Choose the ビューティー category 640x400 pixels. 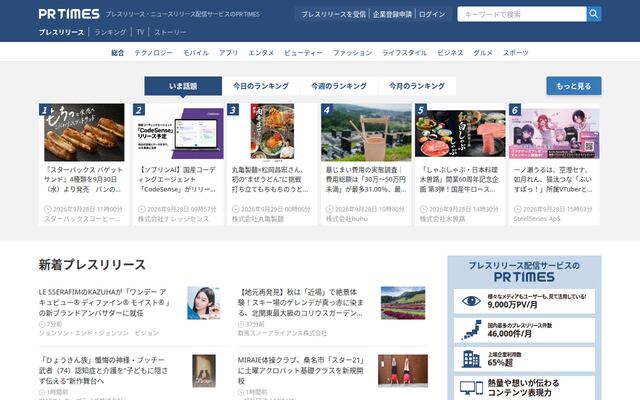[303, 53]
